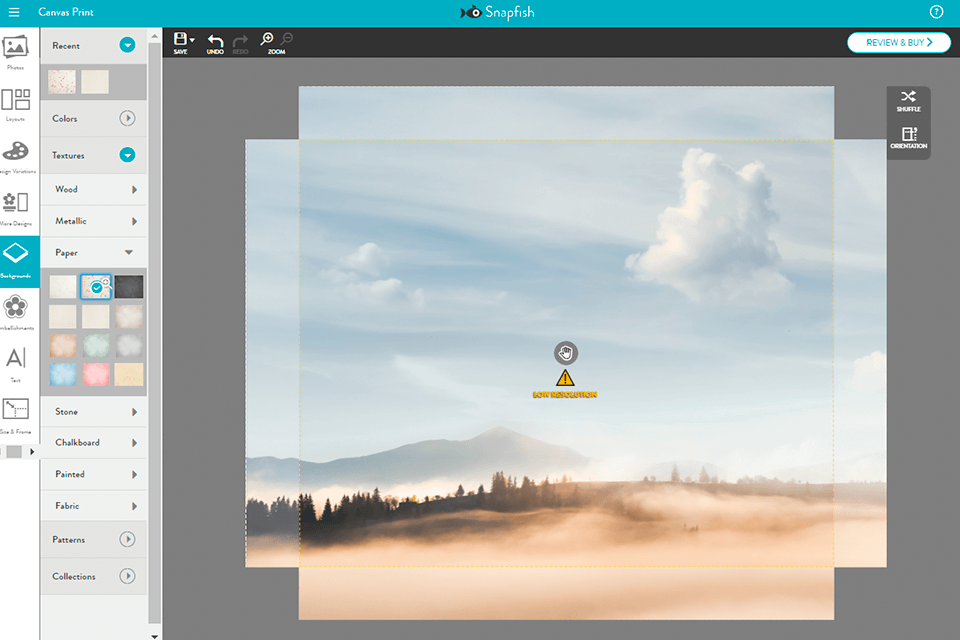Expand the Patterns section
Viewport: 960px width, 640px height.
(127, 539)
